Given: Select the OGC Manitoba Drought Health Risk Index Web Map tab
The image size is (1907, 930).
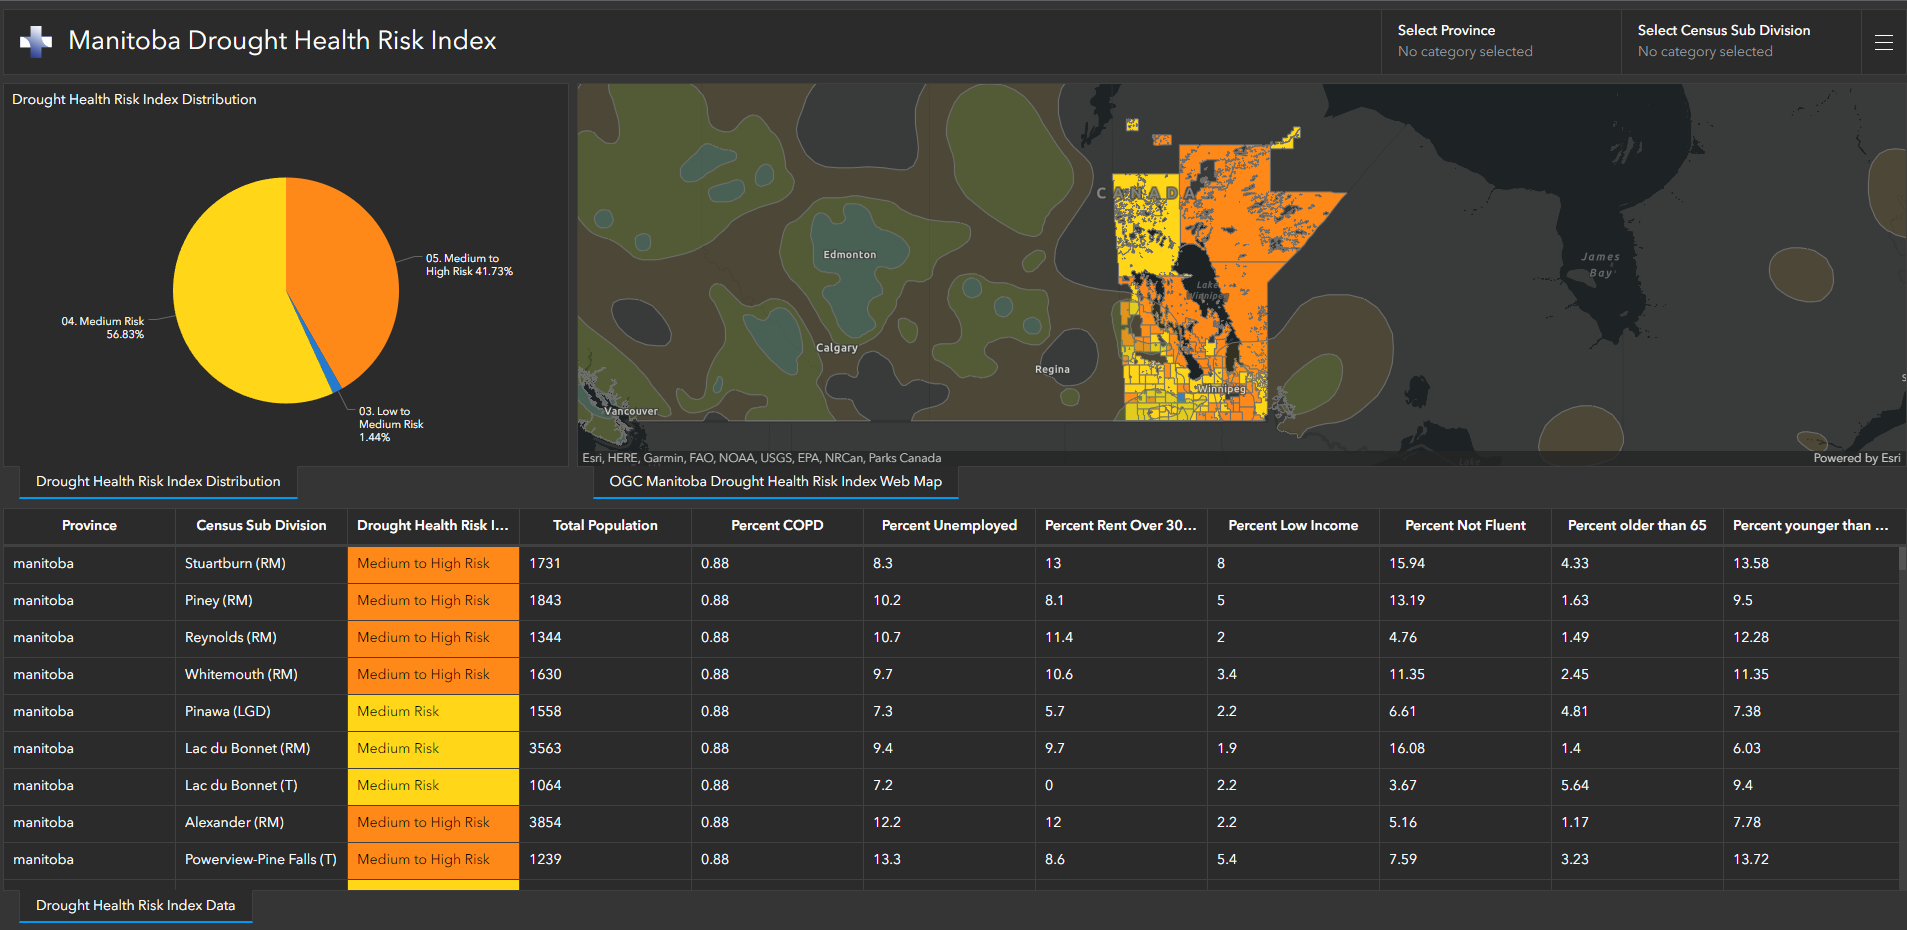Looking at the screenshot, I should (x=775, y=481).
